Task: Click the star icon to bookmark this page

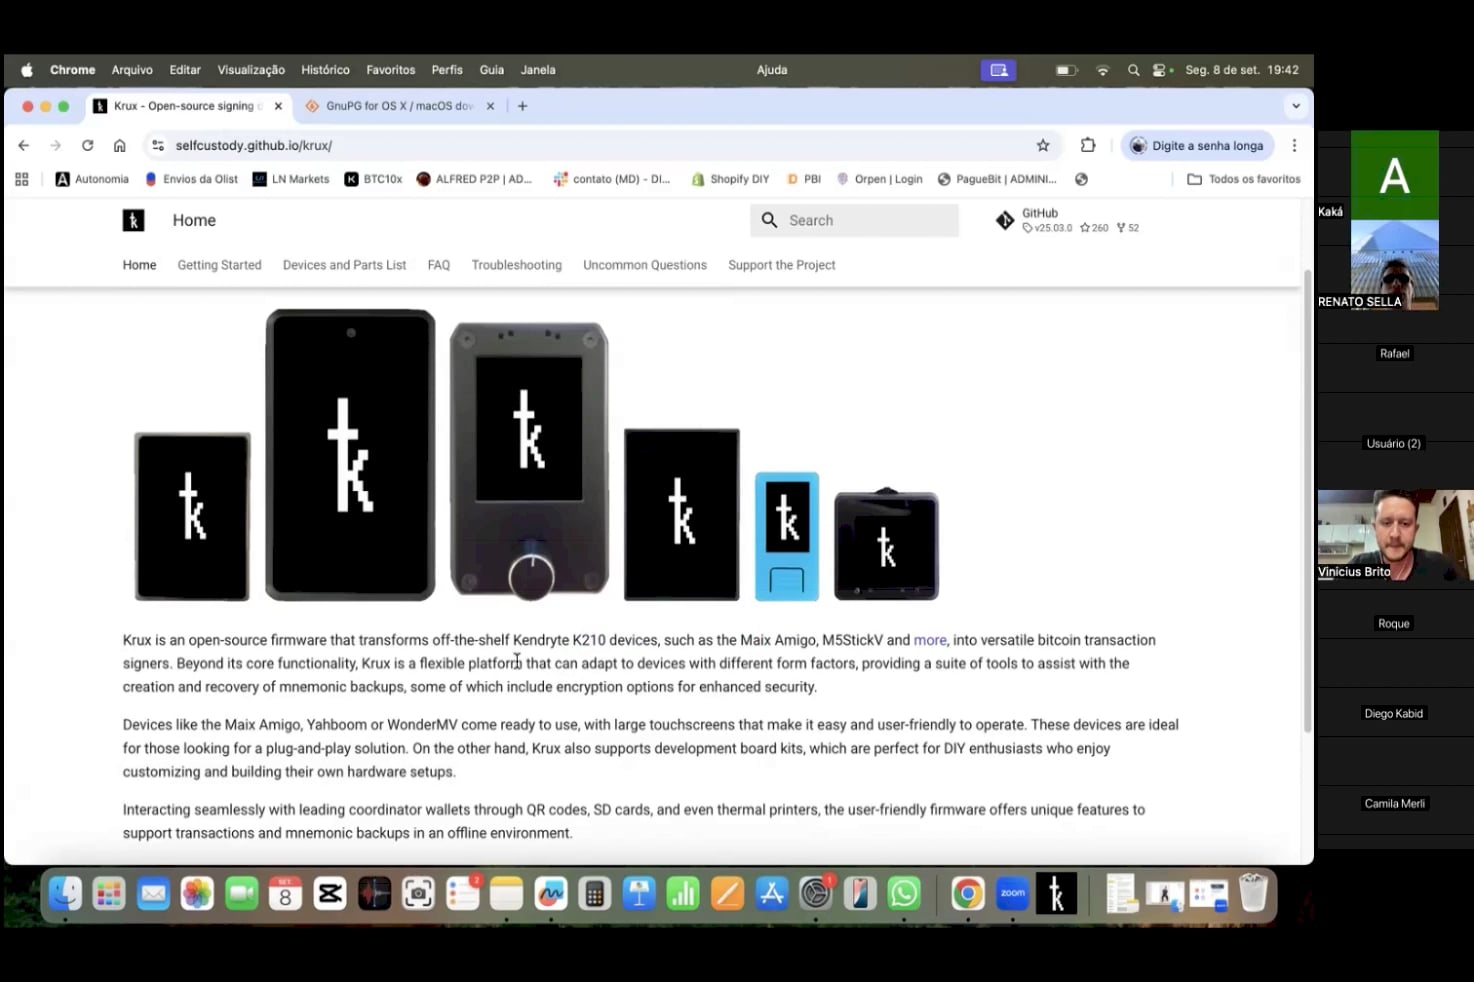Action: coord(1043,145)
